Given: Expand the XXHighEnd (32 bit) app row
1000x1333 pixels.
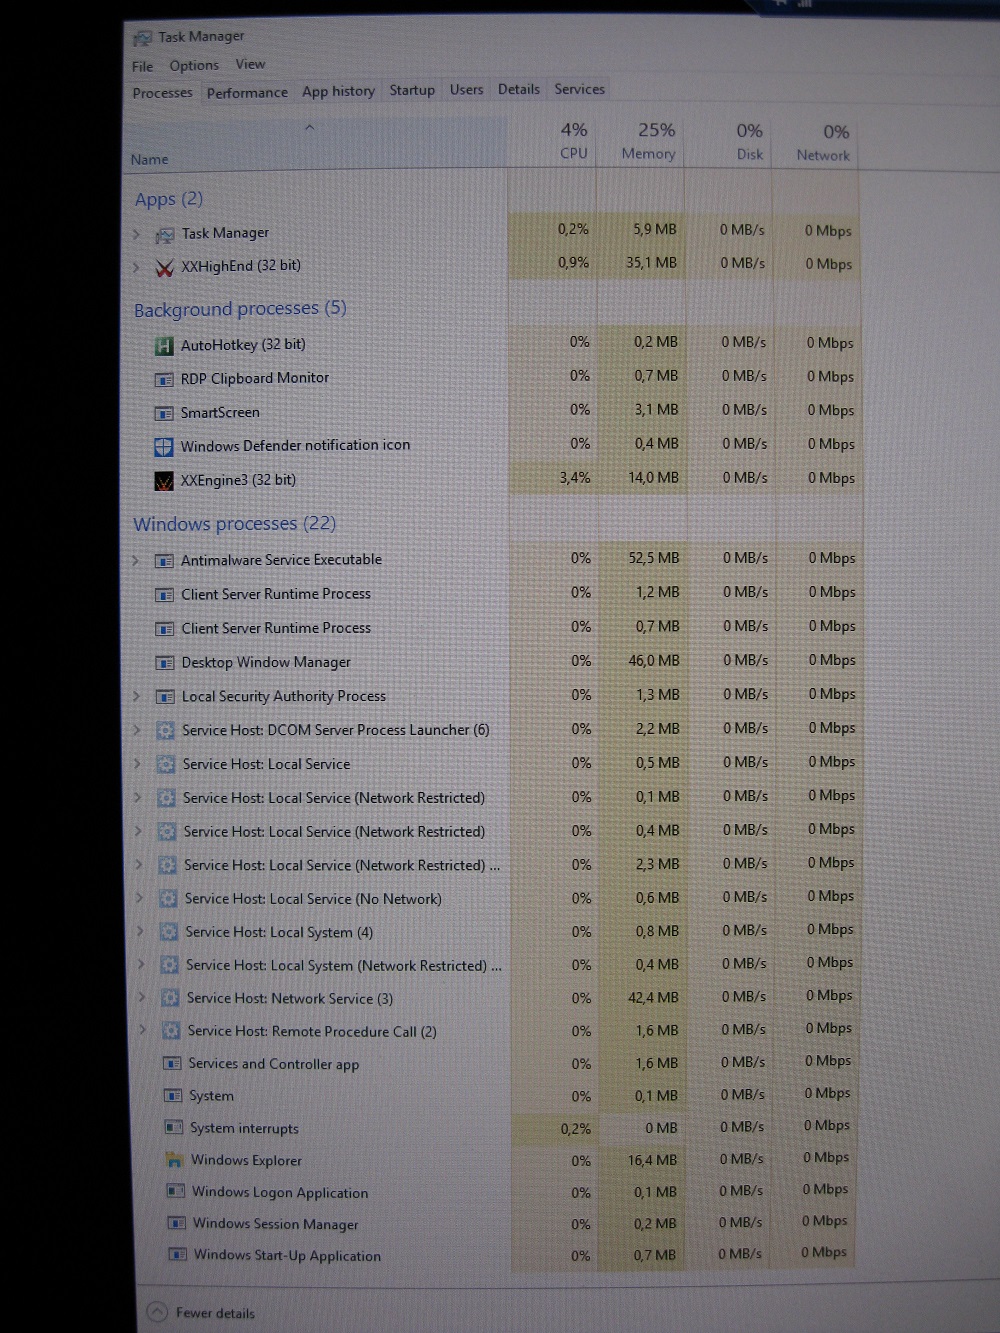Looking at the screenshot, I should (137, 268).
